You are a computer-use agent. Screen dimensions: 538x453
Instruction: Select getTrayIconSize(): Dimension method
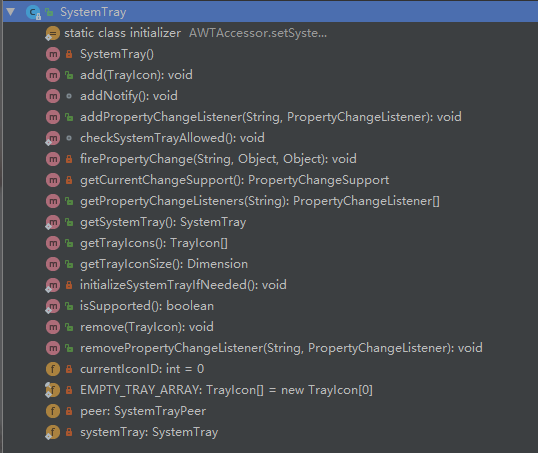(164, 264)
